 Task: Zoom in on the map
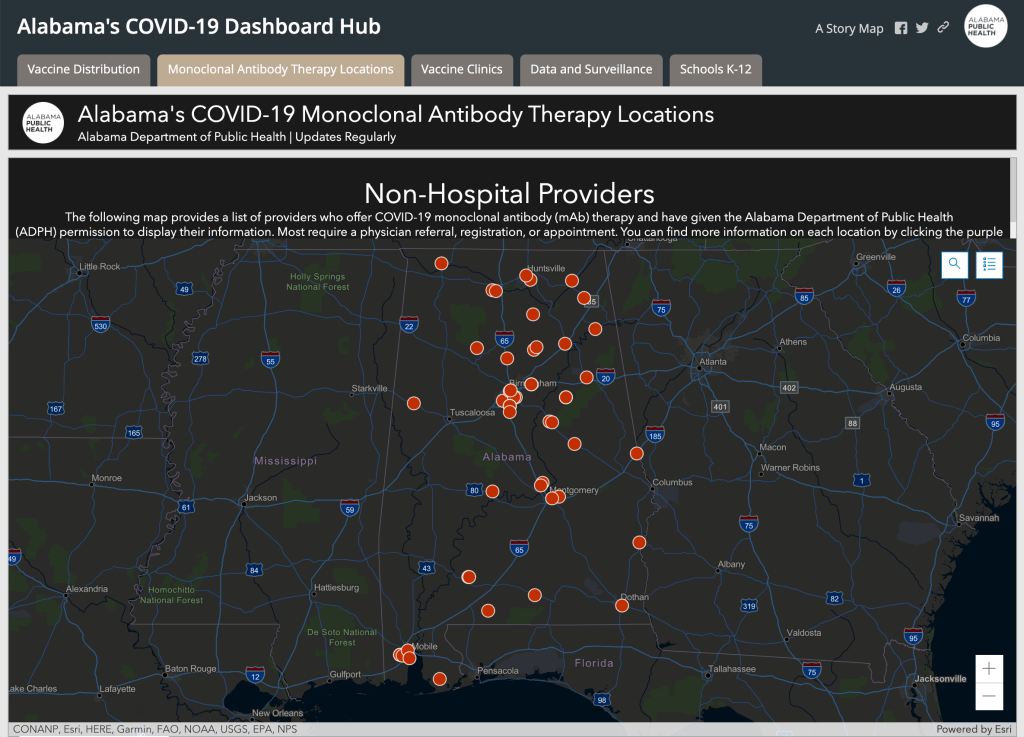click(x=989, y=669)
